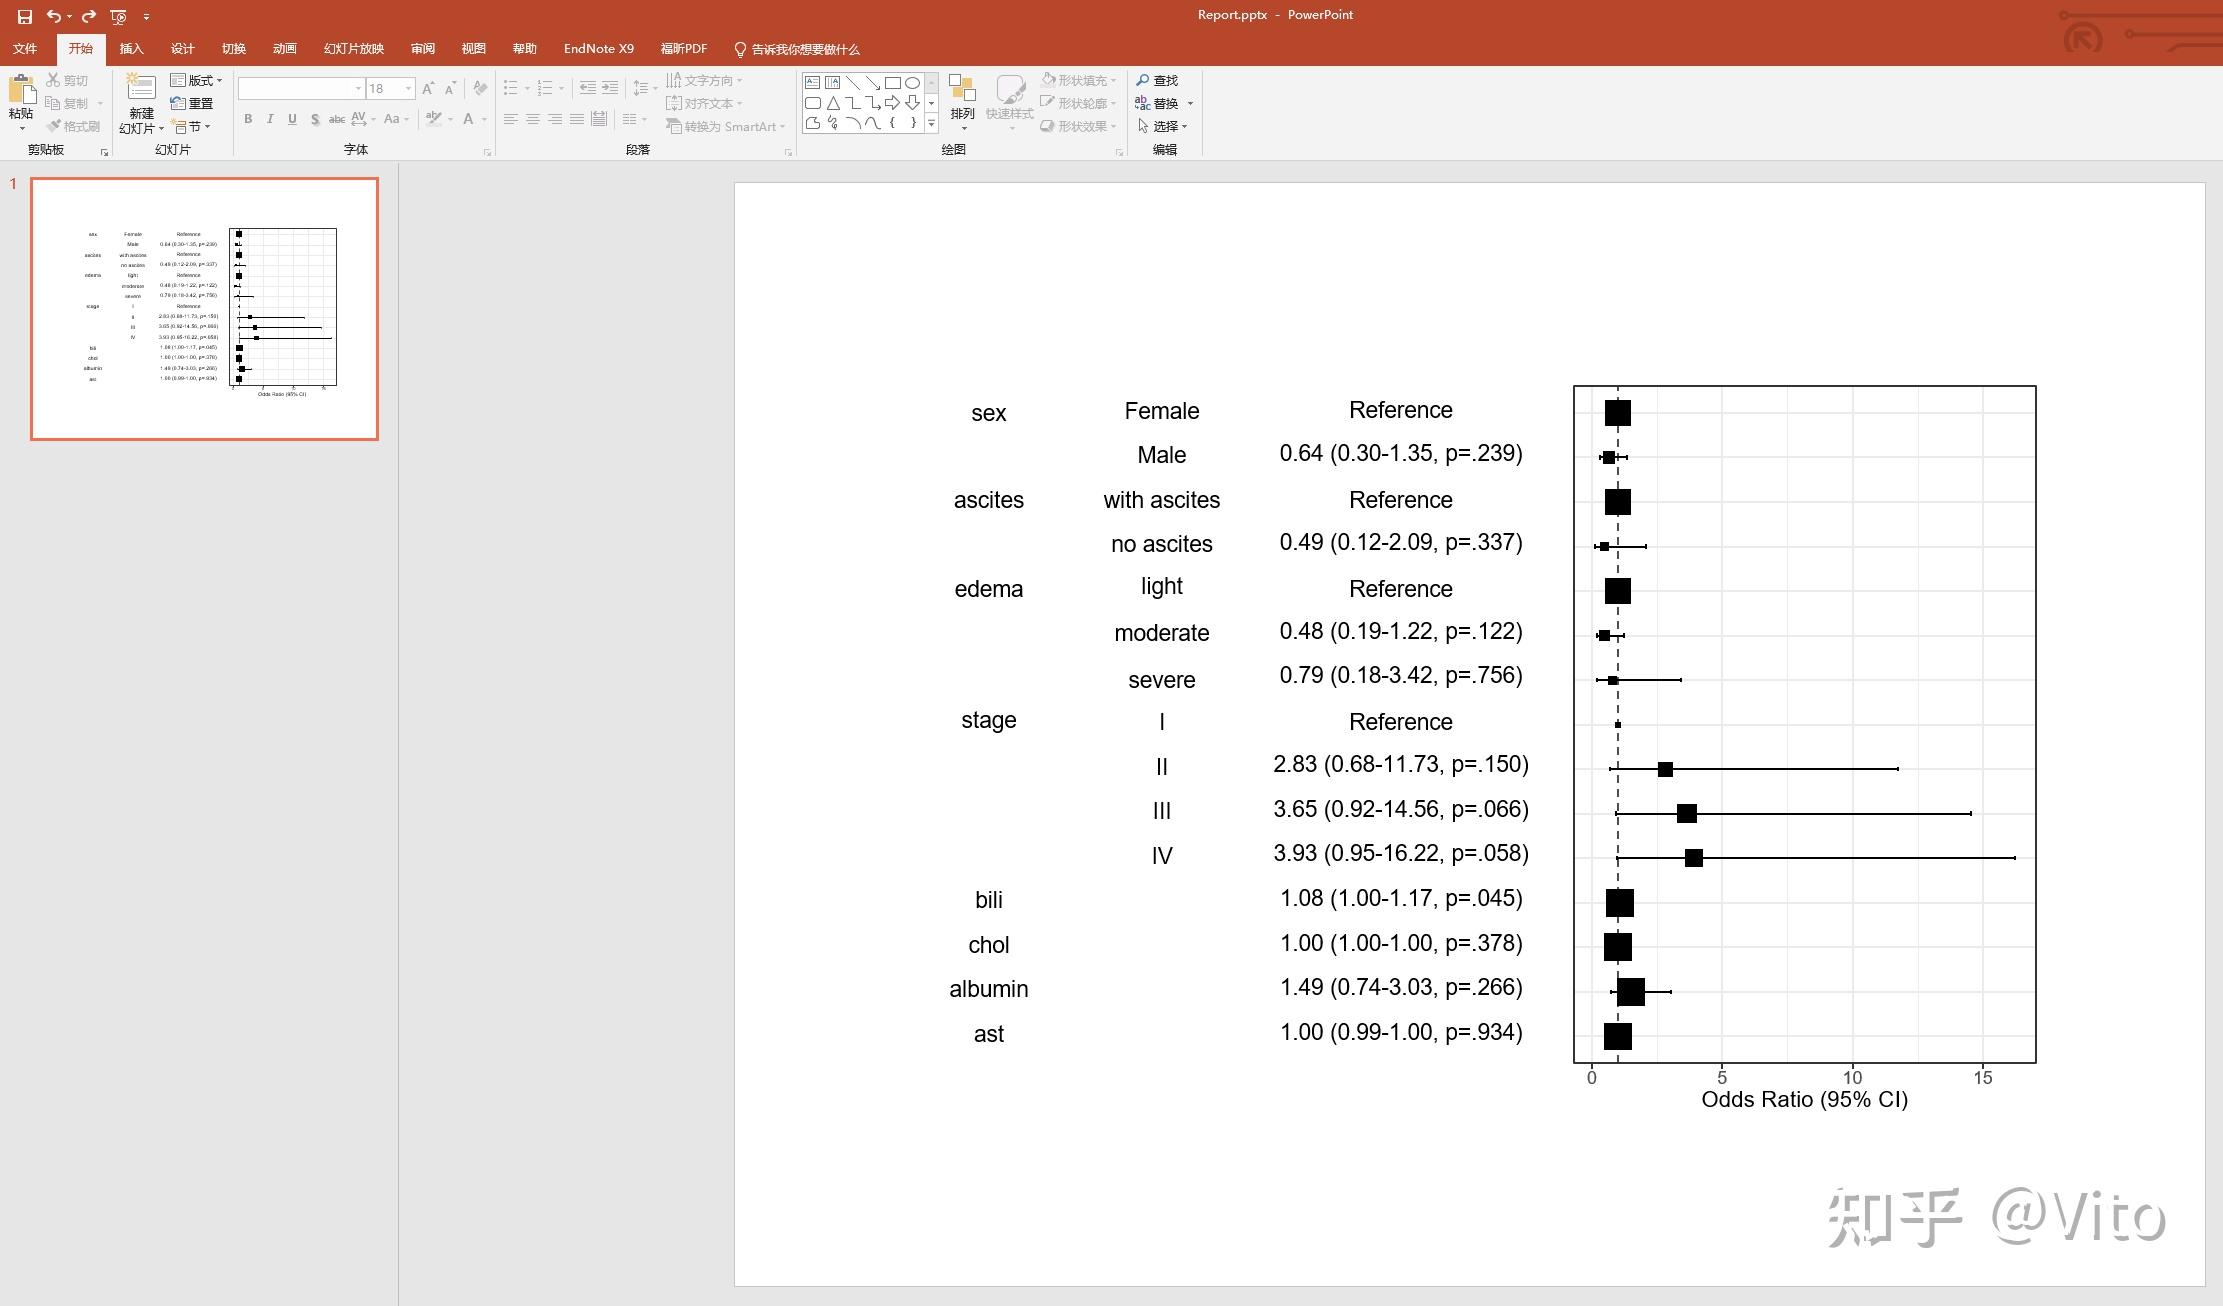Click the New Slide icon
Image resolution: width=2223 pixels, height=1306 pixels.
point(141,89)
